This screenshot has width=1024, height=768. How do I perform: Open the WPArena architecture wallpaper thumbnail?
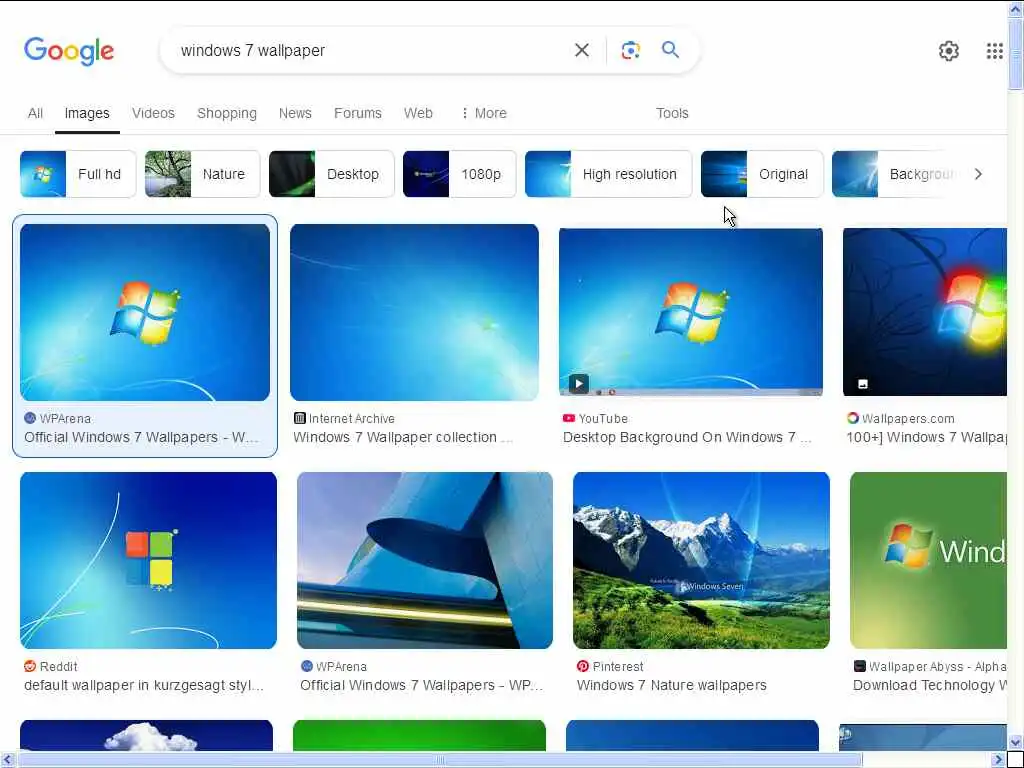click(425, 560)
